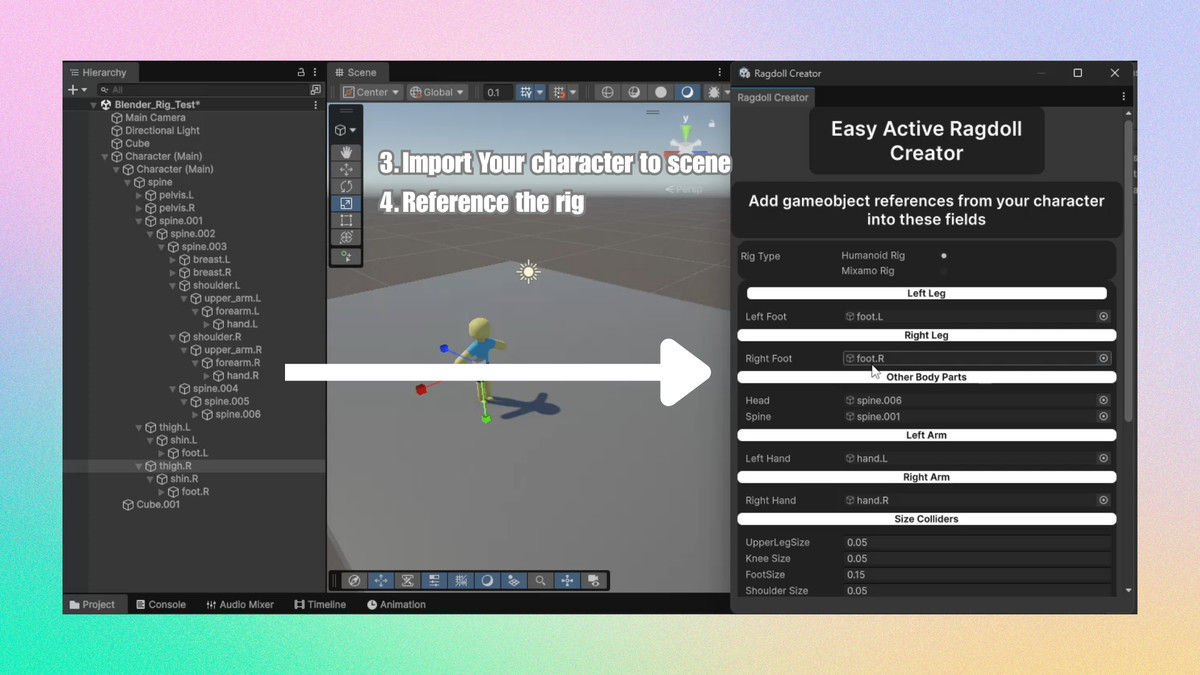Image resolution: width=1200 pixels, height=675 pixels.
Task: Open the Center pivot dropdown
Action: click(370, 92)
